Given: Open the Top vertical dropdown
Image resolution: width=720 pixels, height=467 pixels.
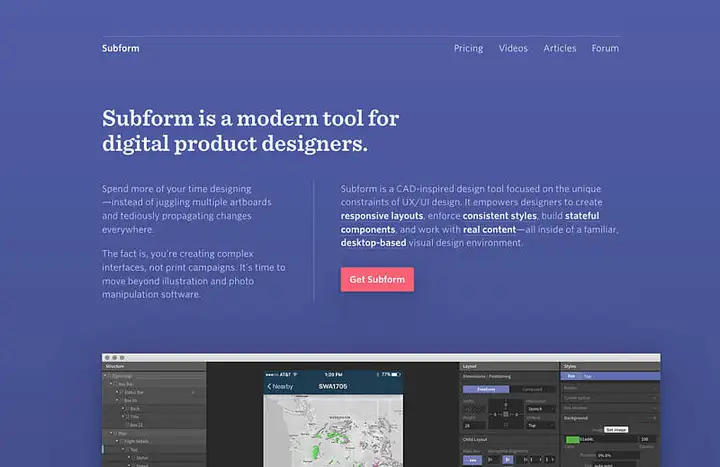Looking at the screenshot, I should [x=540, y=425].
